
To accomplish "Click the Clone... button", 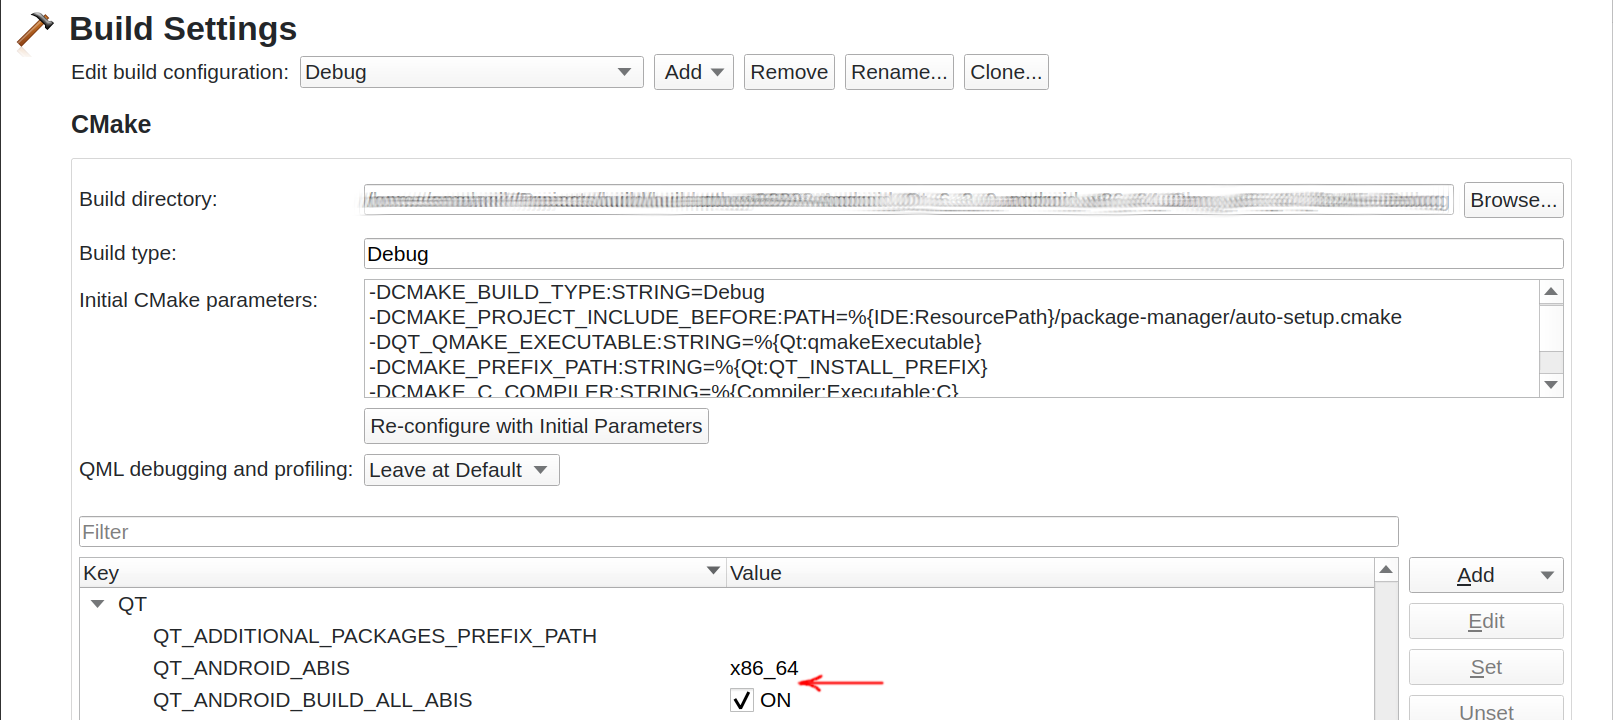I will (1005, 72).
